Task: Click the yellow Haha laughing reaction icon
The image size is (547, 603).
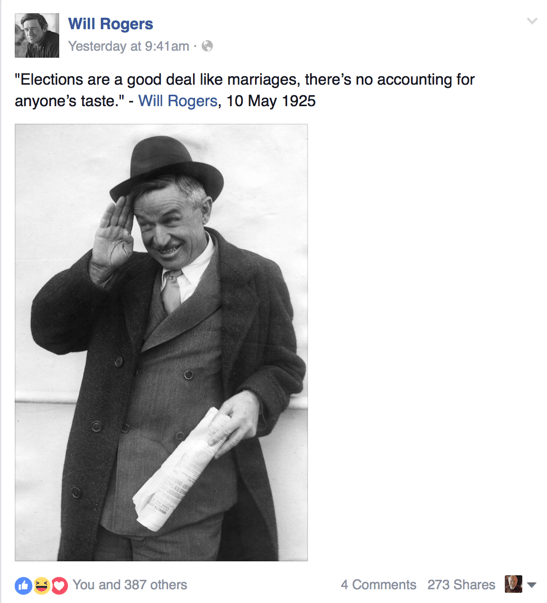Action: click(42, 586)
